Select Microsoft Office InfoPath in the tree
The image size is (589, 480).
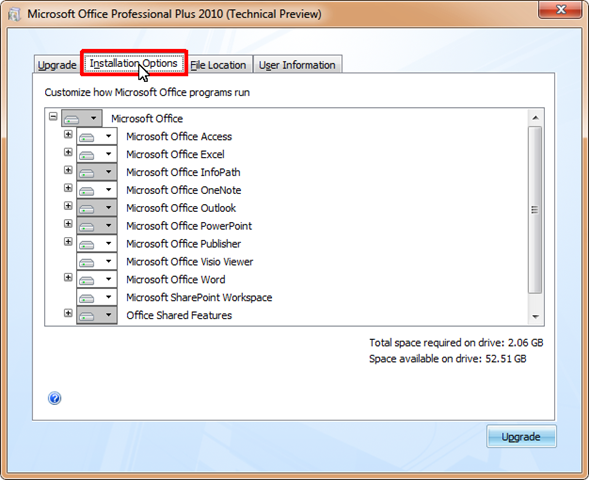tap(183, 172)
